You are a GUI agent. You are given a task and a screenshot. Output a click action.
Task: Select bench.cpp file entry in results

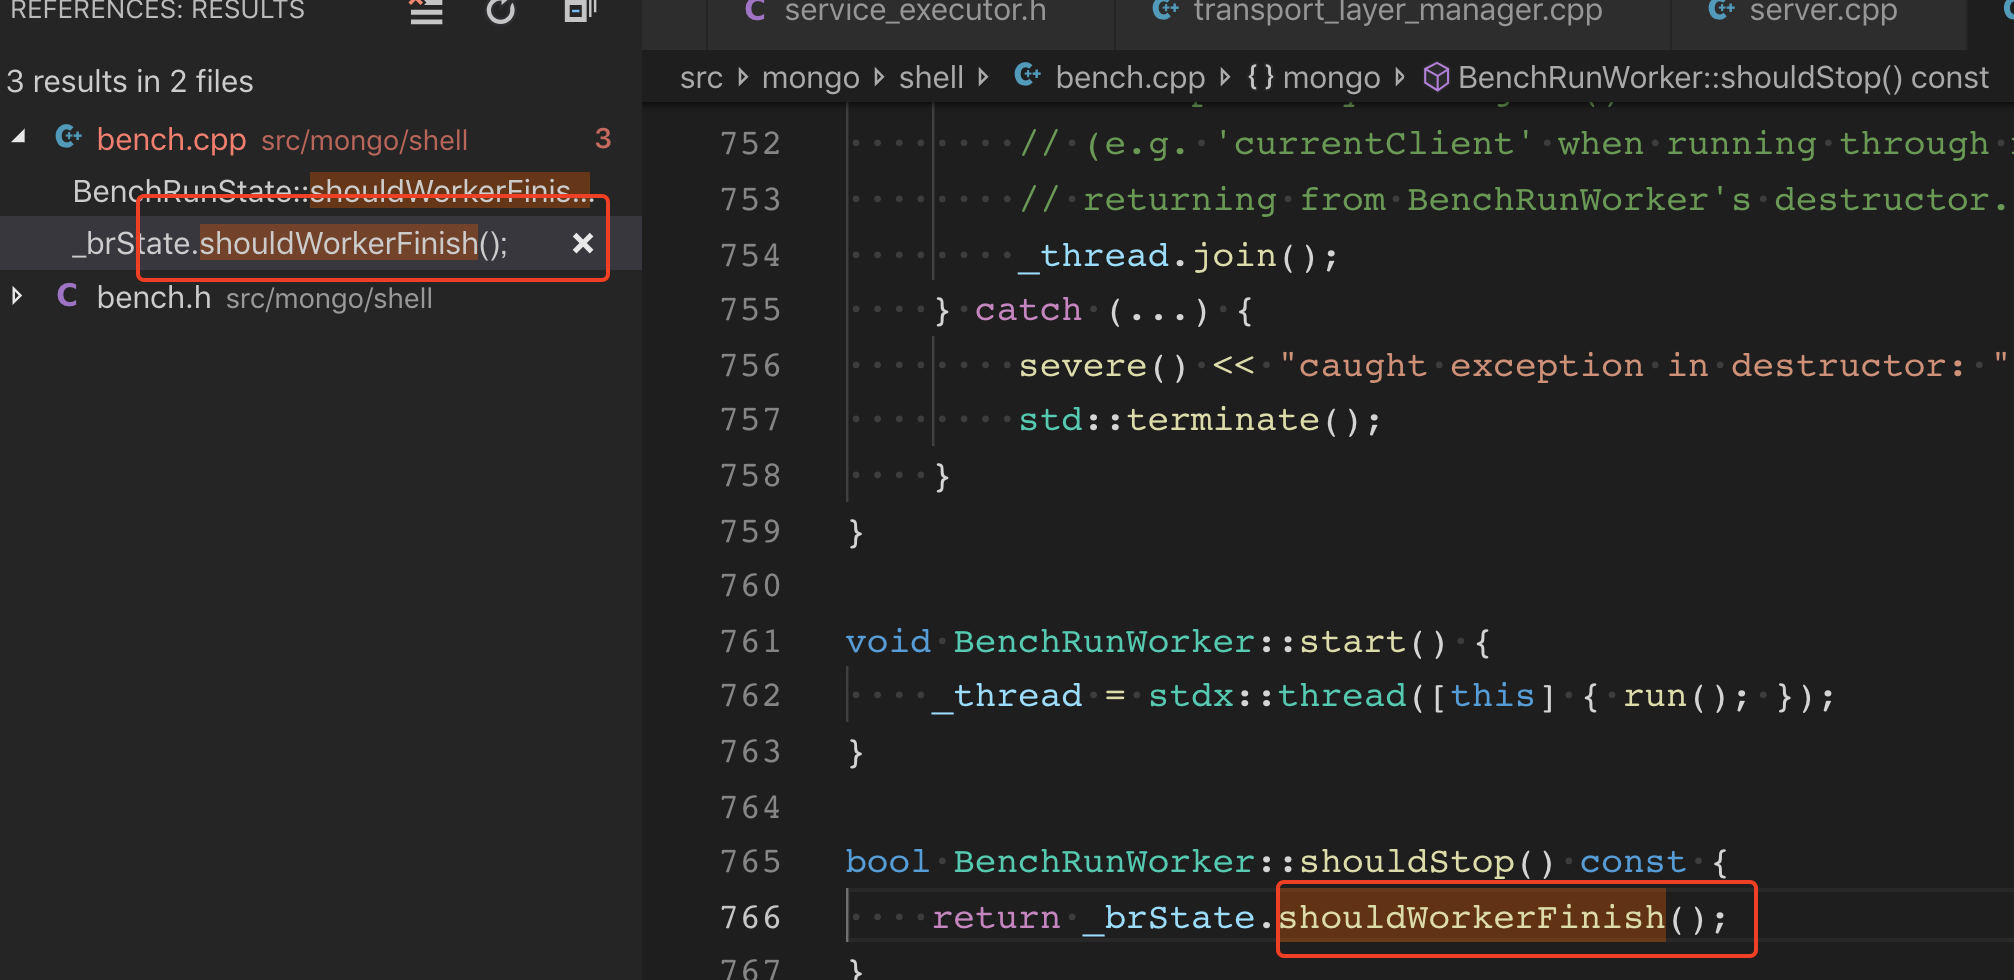(x=171, y=139)
